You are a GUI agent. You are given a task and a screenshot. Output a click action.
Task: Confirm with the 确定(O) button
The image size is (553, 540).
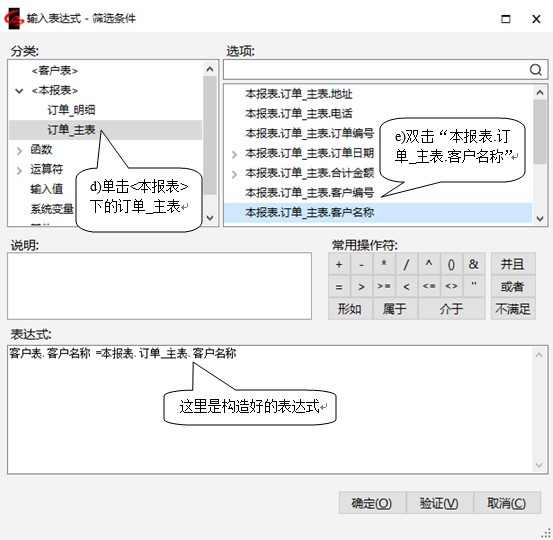(x=372, y=503)
